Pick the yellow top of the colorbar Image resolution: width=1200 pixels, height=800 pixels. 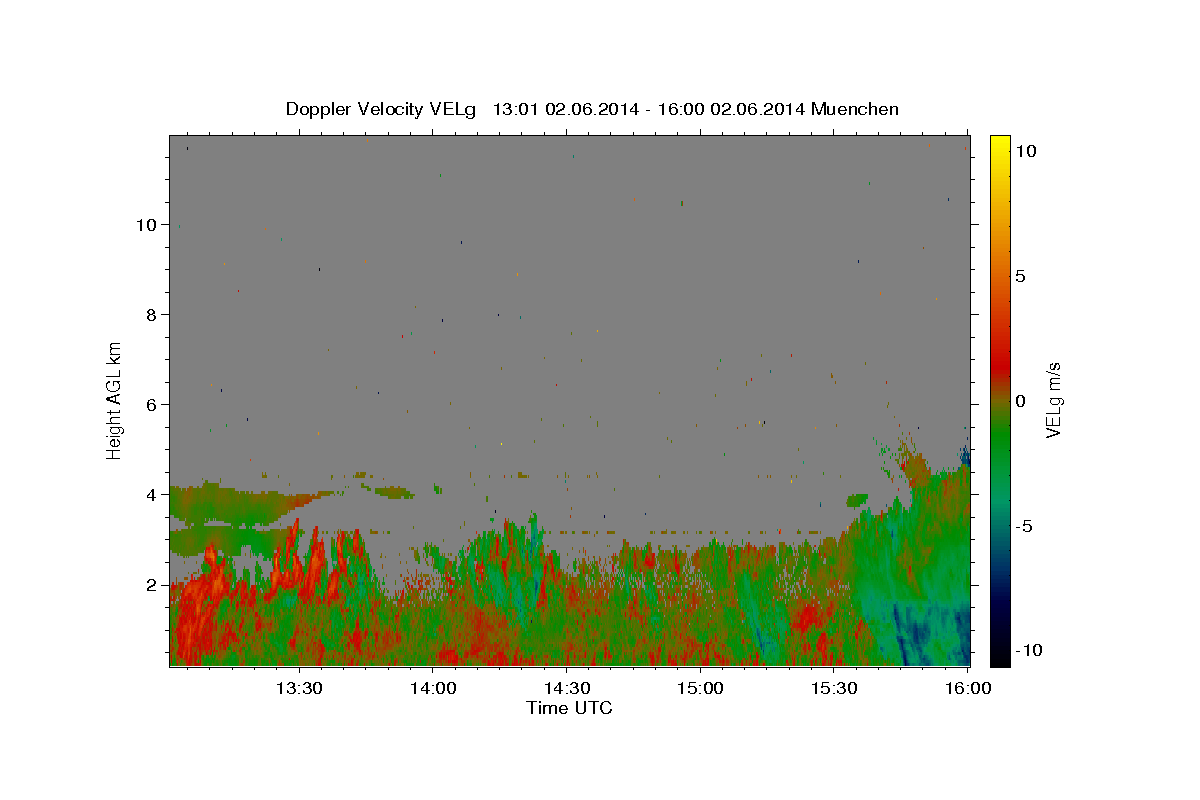point(999,145)
